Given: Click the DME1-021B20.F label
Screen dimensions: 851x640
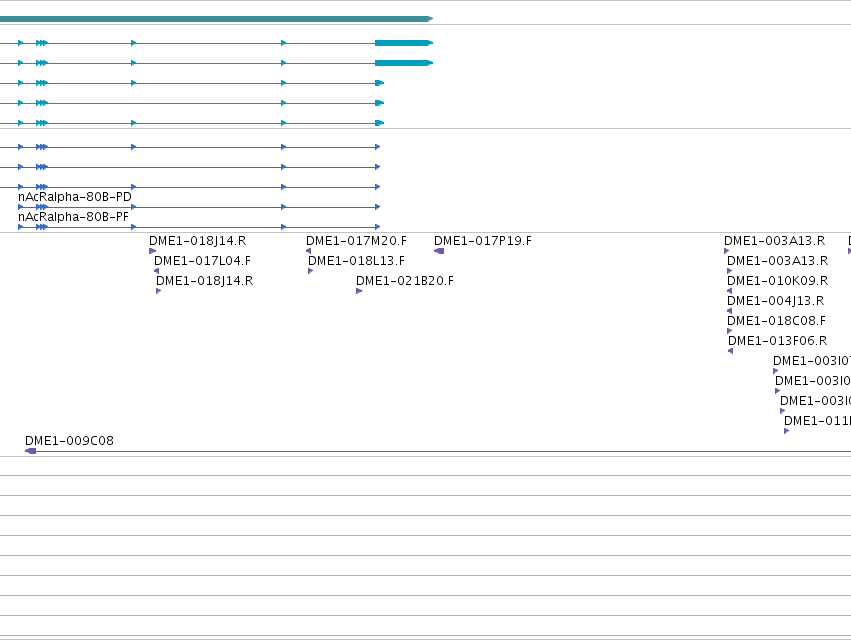Looking at the screenshot, I should tap(405, 281).
